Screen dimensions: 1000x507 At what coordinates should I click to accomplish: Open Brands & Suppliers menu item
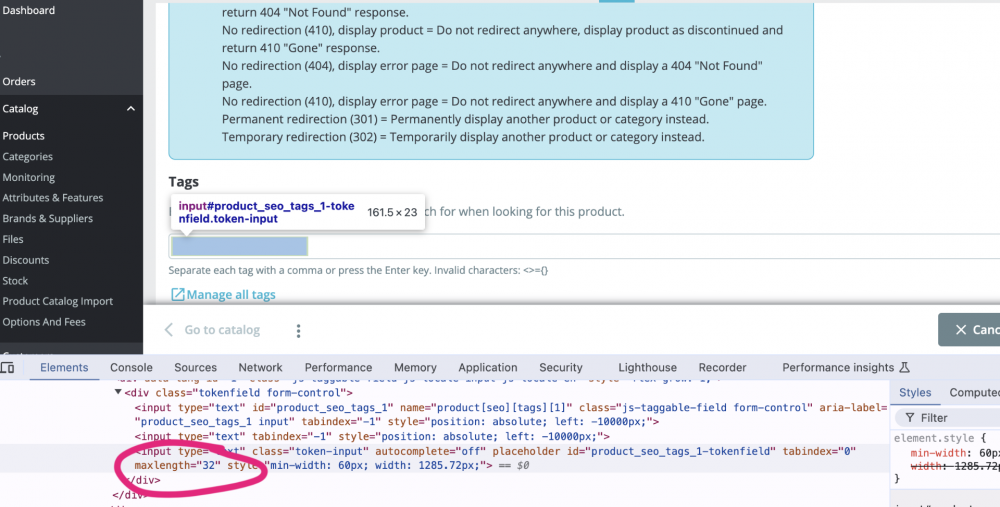point(47,218)
